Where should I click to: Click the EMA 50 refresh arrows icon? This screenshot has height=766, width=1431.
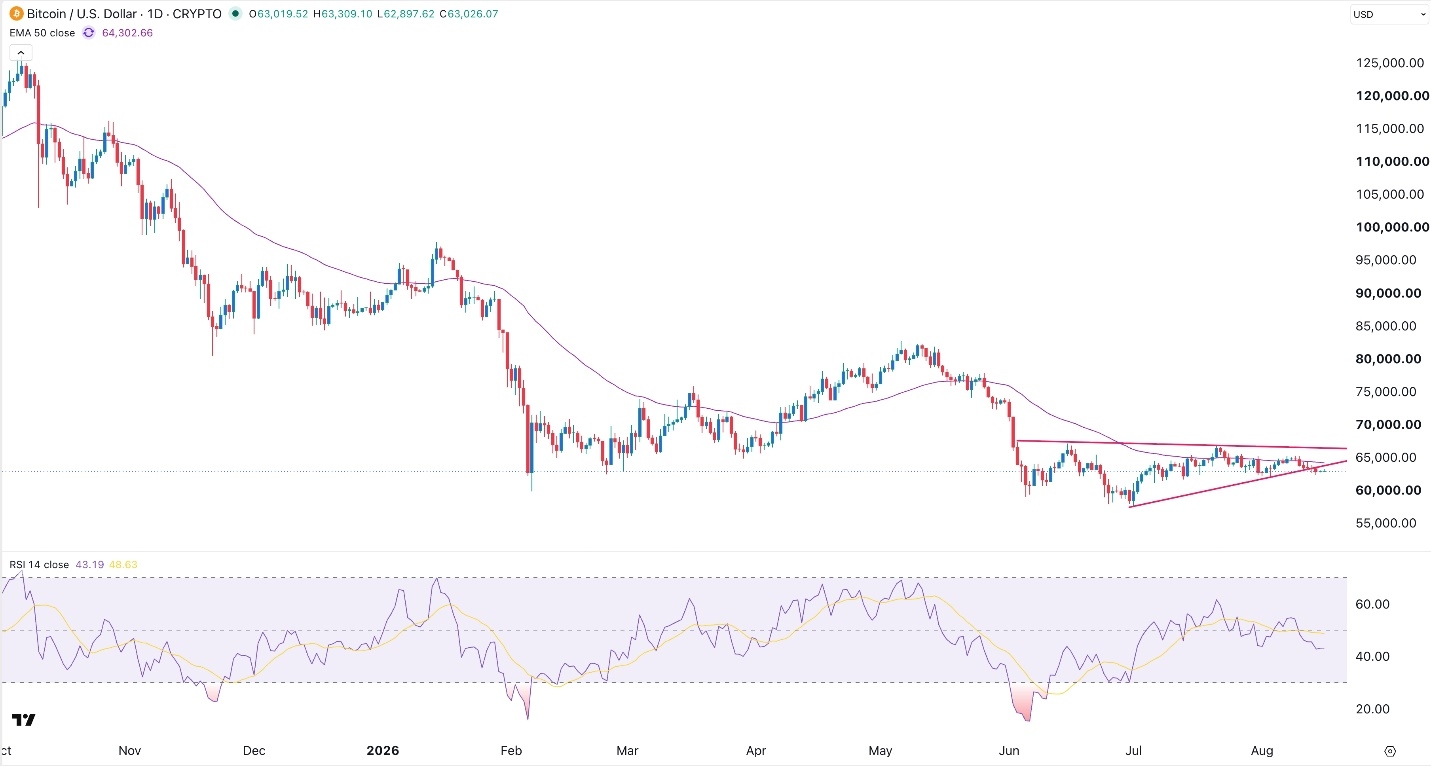tap(88, 32)
